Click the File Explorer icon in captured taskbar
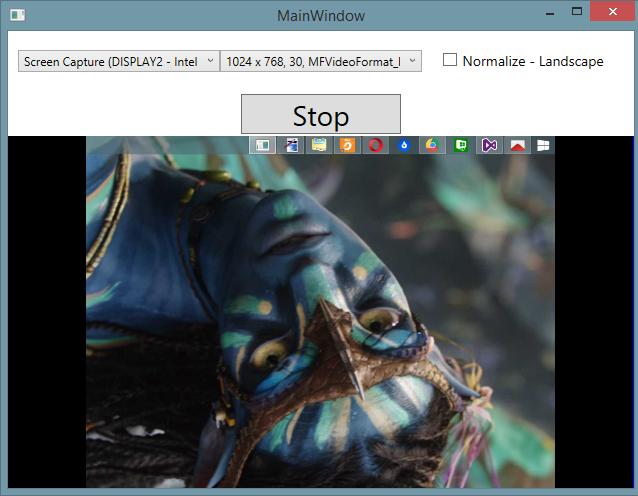The width and height of the screenshot is (638, 496). point(319,145)
